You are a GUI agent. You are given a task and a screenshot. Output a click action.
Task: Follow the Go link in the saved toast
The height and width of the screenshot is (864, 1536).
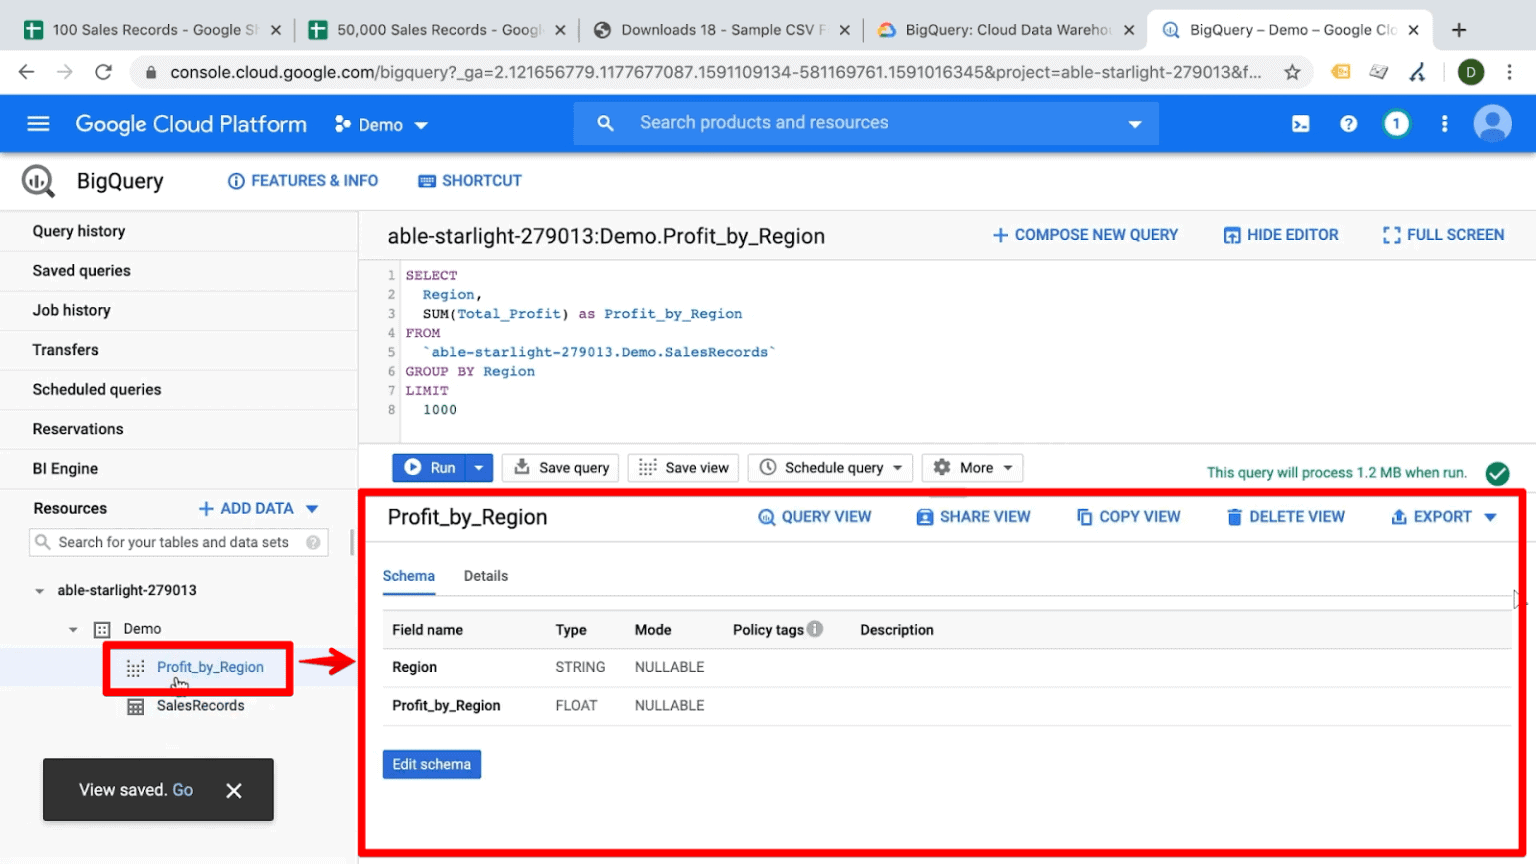click(x=182, y=790)
